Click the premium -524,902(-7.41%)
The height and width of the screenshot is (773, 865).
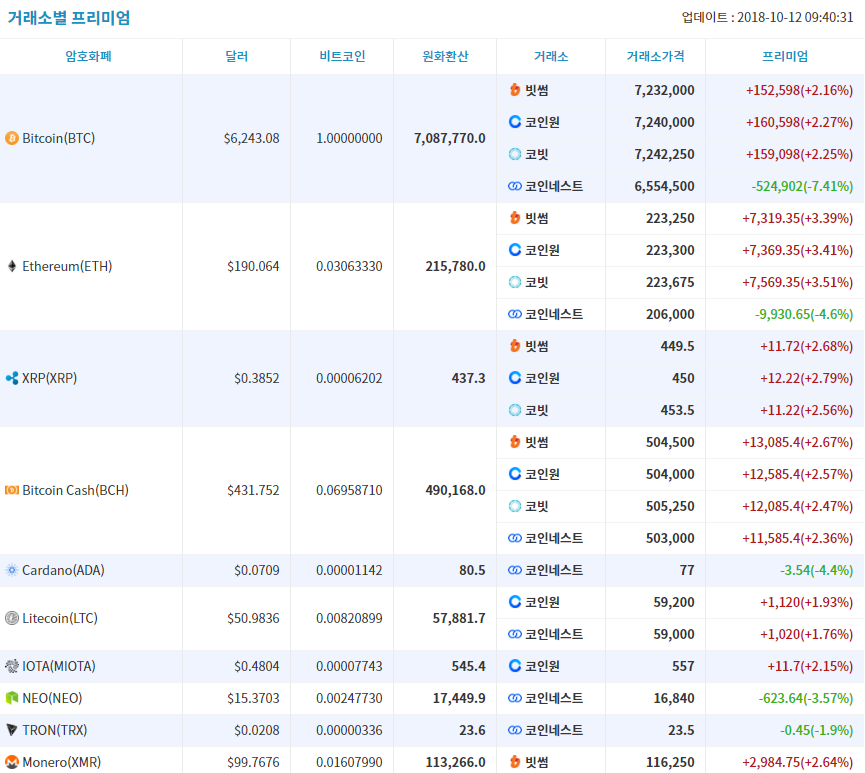click(802, 186)
